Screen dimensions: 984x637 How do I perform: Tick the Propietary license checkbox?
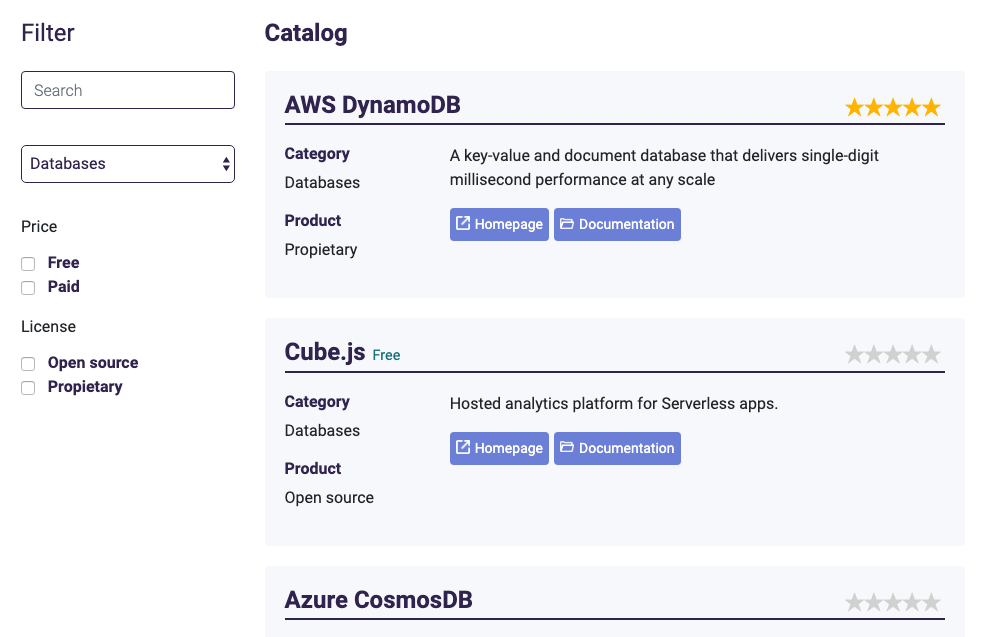28,388
